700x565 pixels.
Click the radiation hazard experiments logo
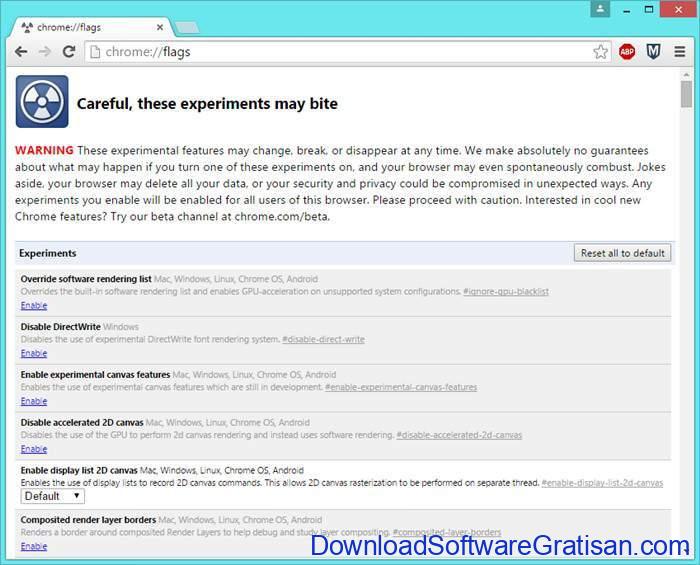click(x=42, y=102)
